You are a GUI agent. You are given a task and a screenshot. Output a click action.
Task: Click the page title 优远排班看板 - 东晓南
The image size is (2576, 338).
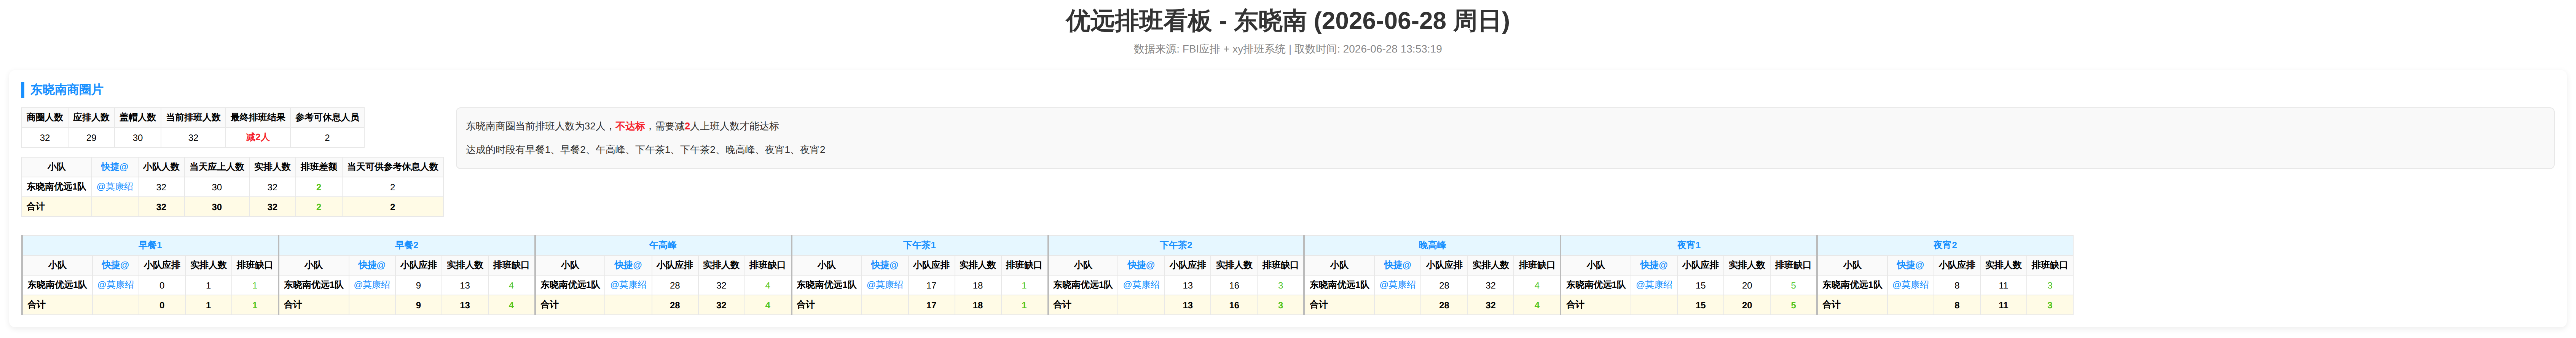tap(1288, 21)
